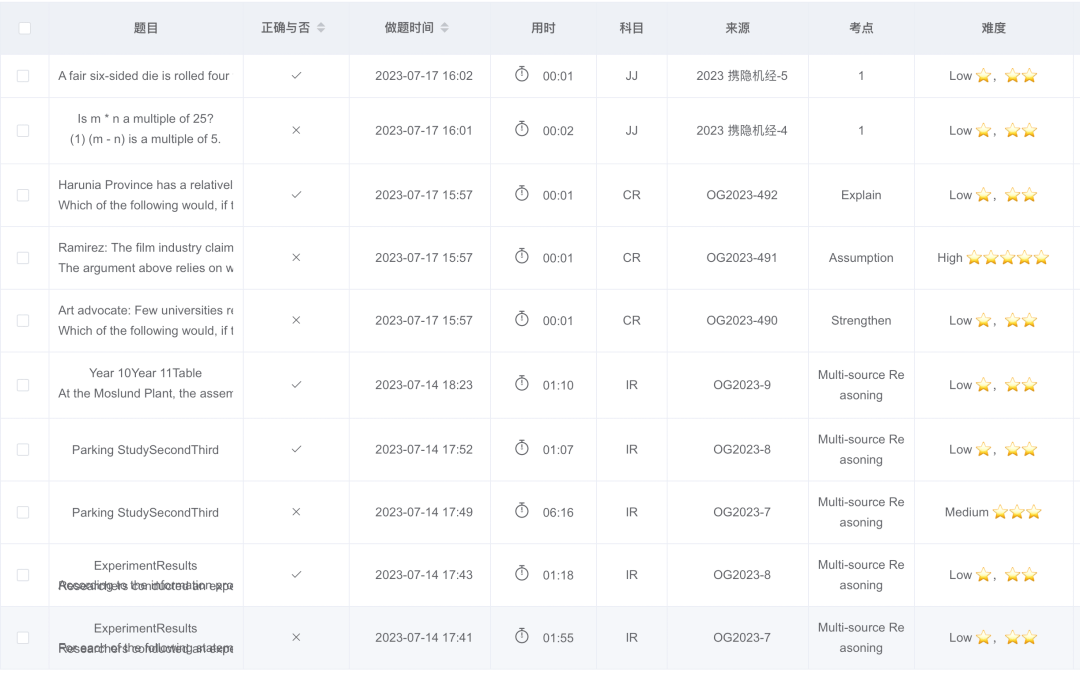Click the X mark in the 携隐机经-4 row
This screenshot has width=1080, height=674.
pos(296,130)
